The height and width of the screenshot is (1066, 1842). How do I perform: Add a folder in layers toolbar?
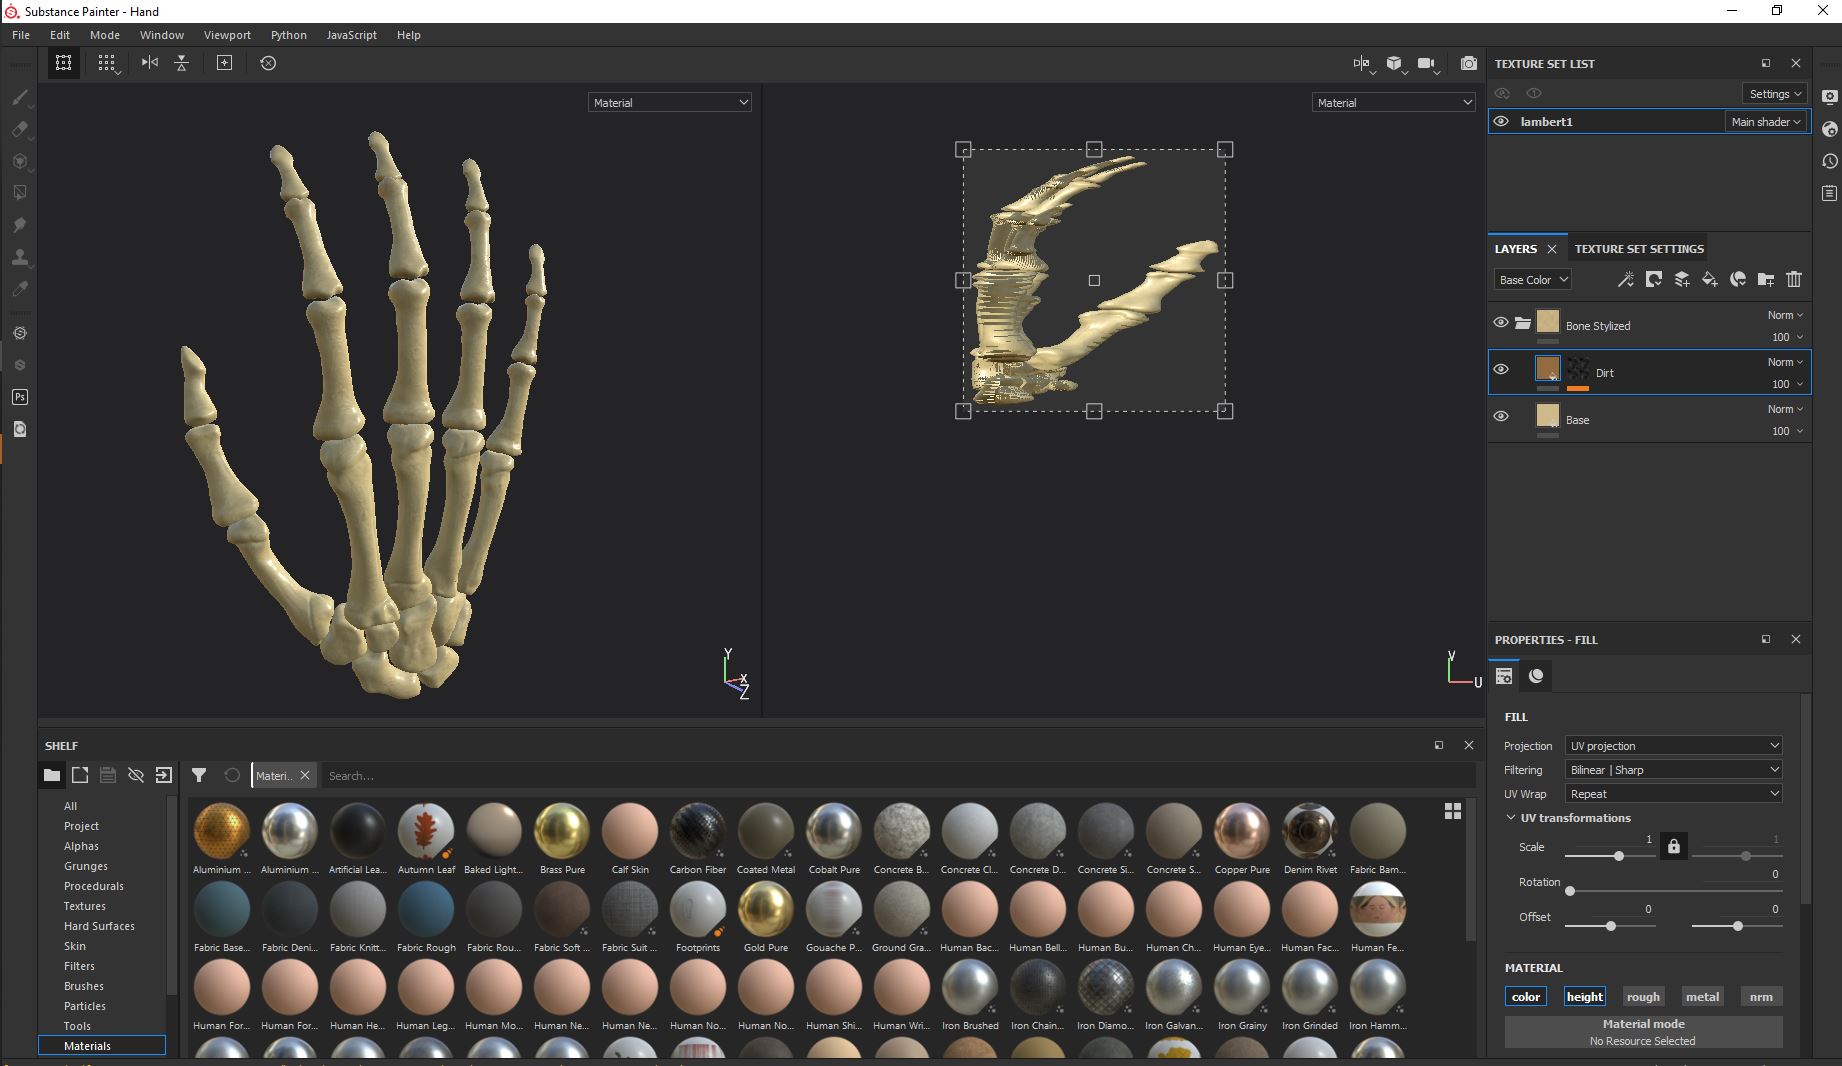click(x=1766, y=280)
